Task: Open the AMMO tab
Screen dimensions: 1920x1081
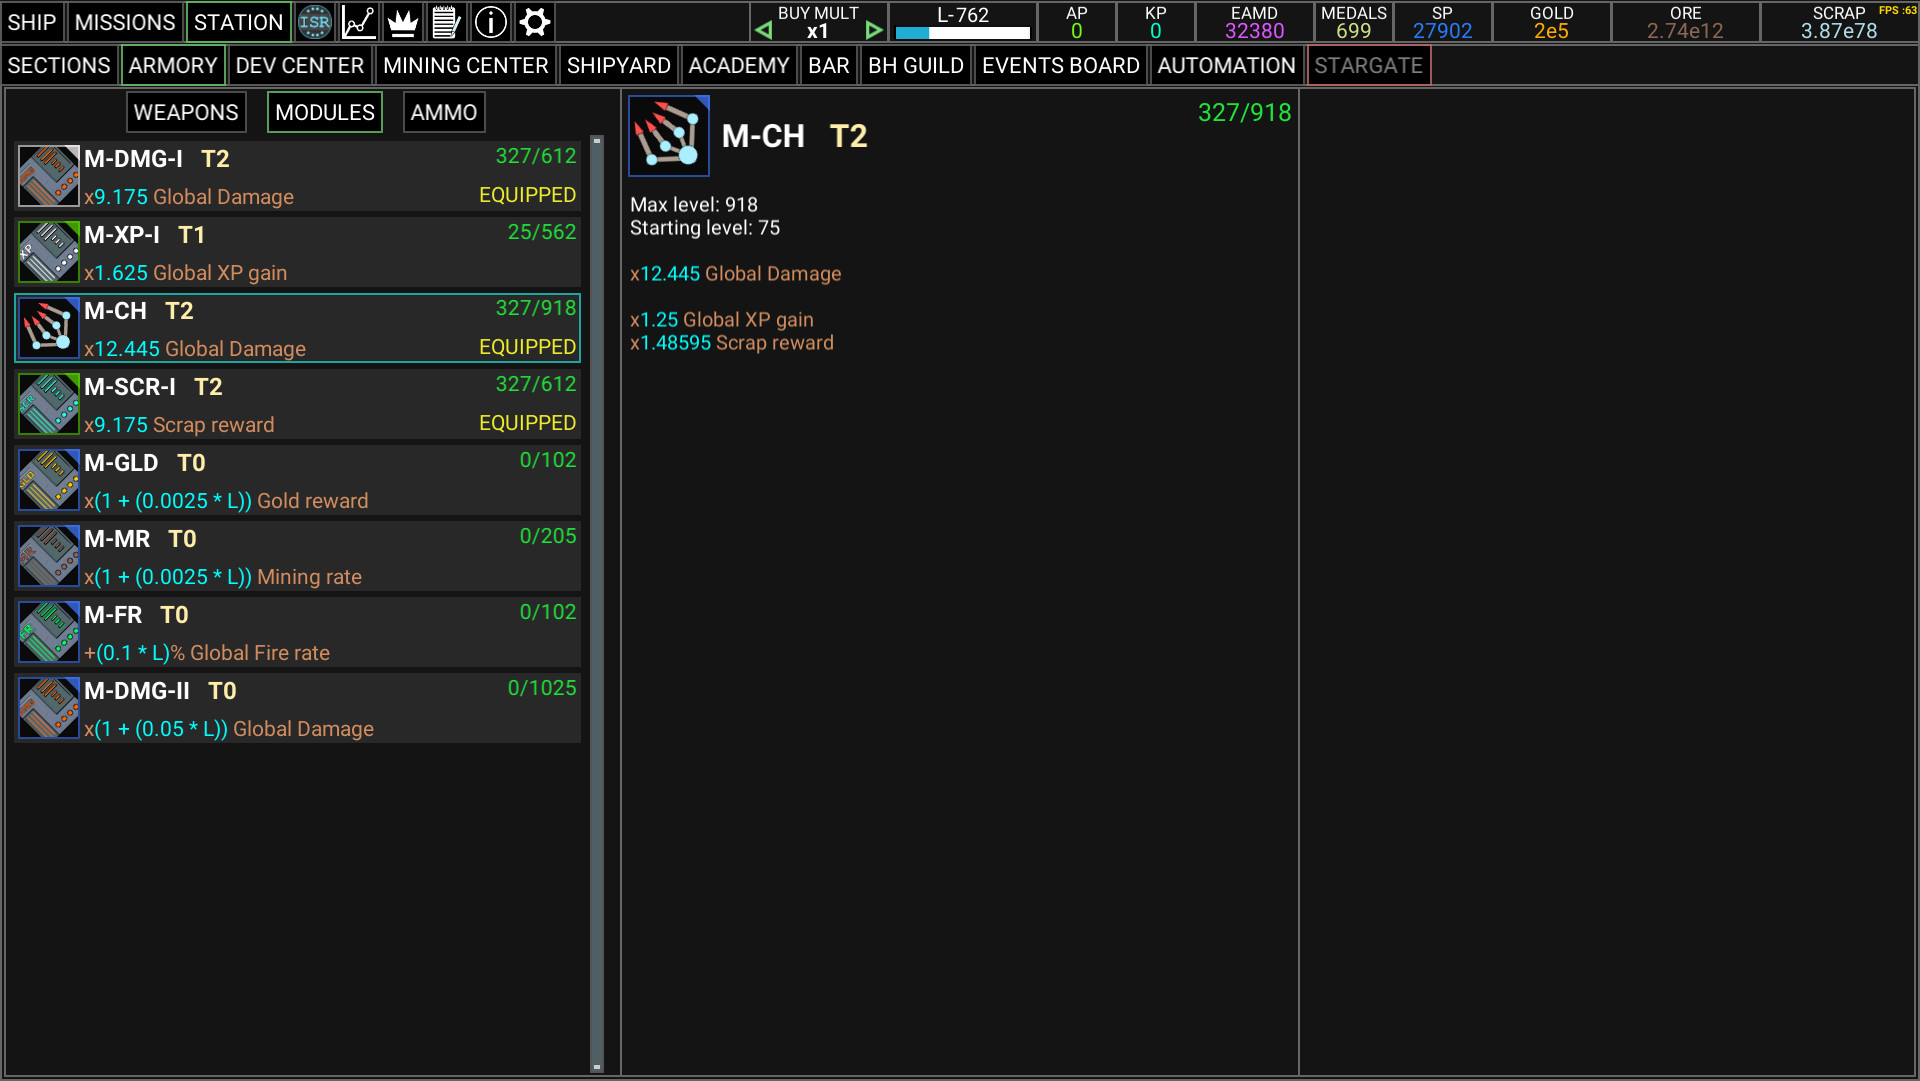Action: click(x=443, y=112)
